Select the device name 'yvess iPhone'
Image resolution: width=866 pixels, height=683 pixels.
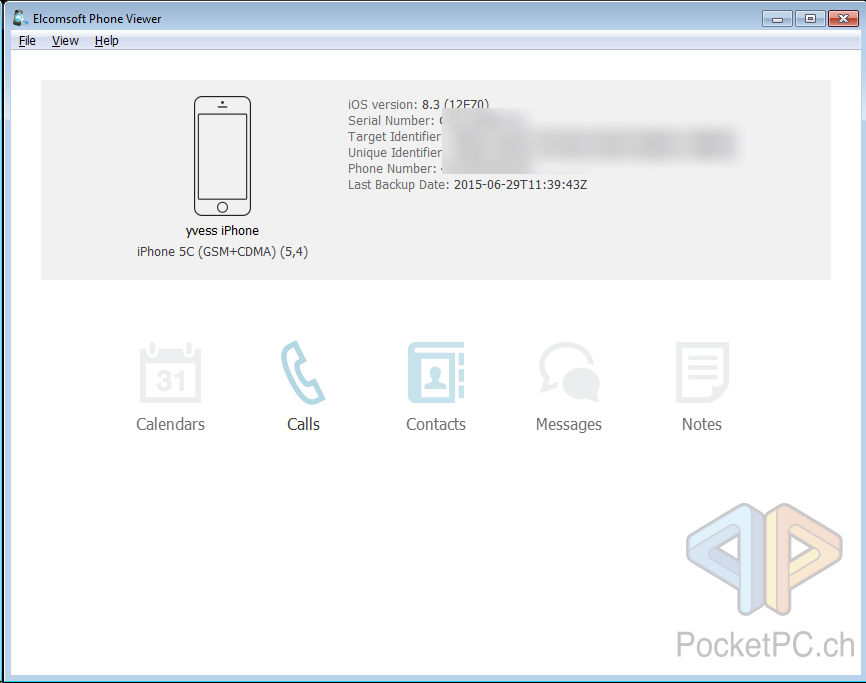tap(222, 231)
